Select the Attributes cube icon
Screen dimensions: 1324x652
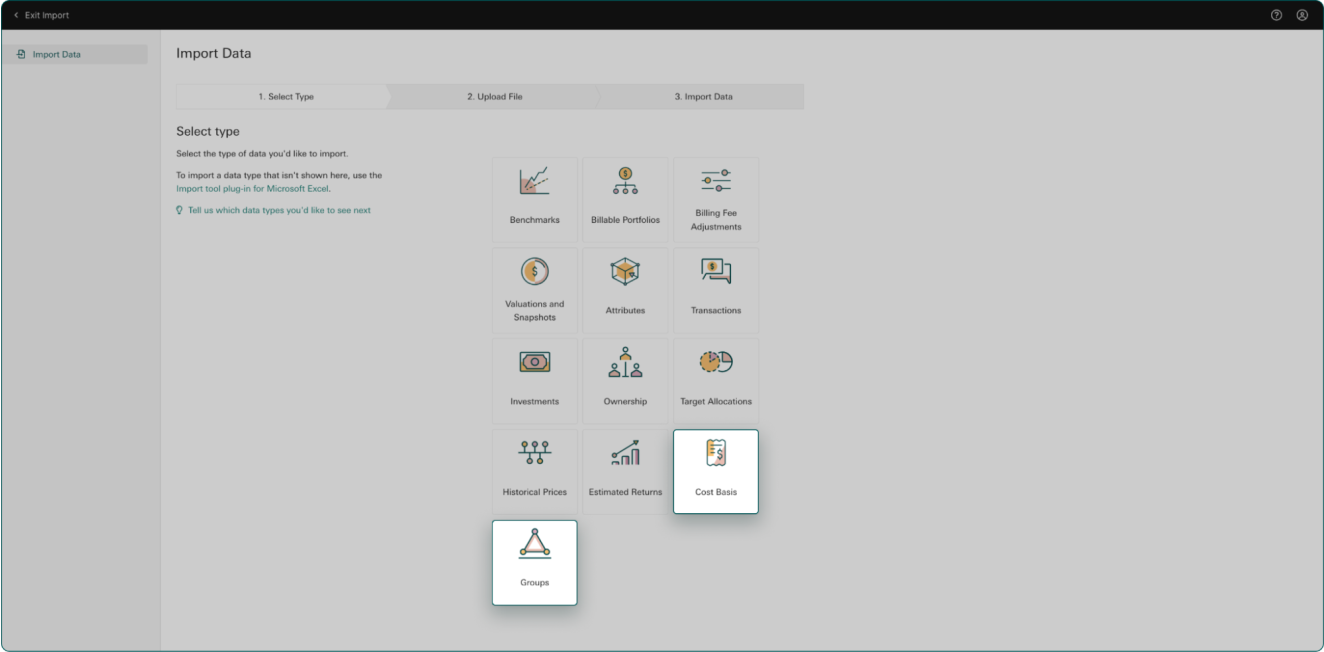pos(625,271)
